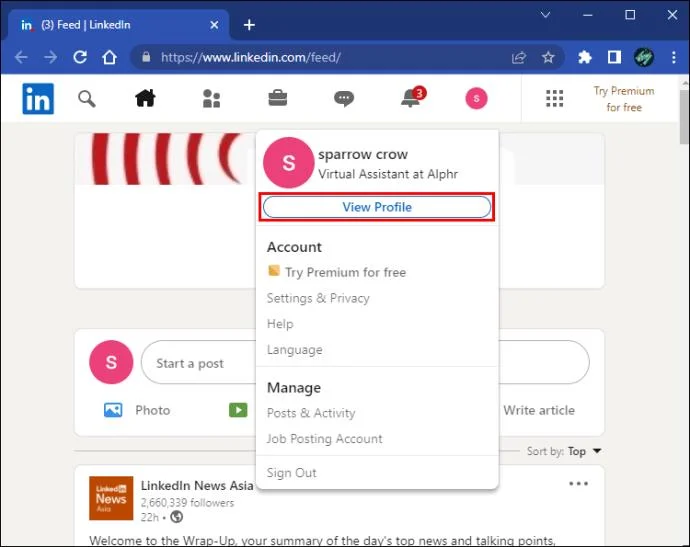The image size is (690, 547).
Task: Click sparrow crow name in dropdown
Action: click(x=363, y=154)
